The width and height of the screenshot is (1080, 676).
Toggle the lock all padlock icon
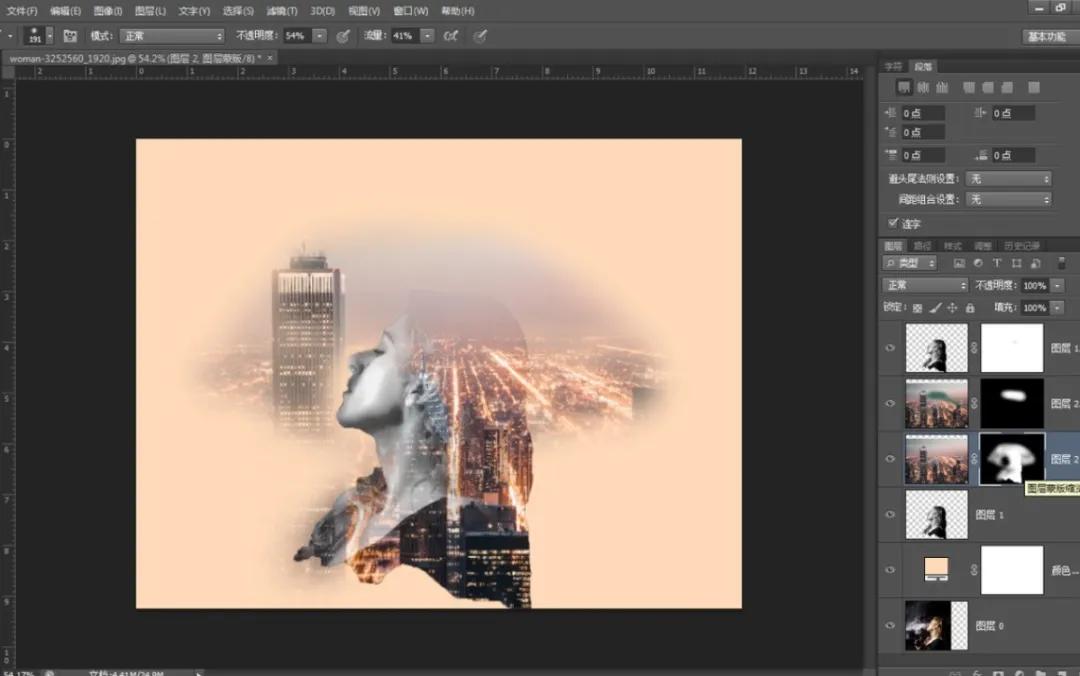(x=970, y=308)
